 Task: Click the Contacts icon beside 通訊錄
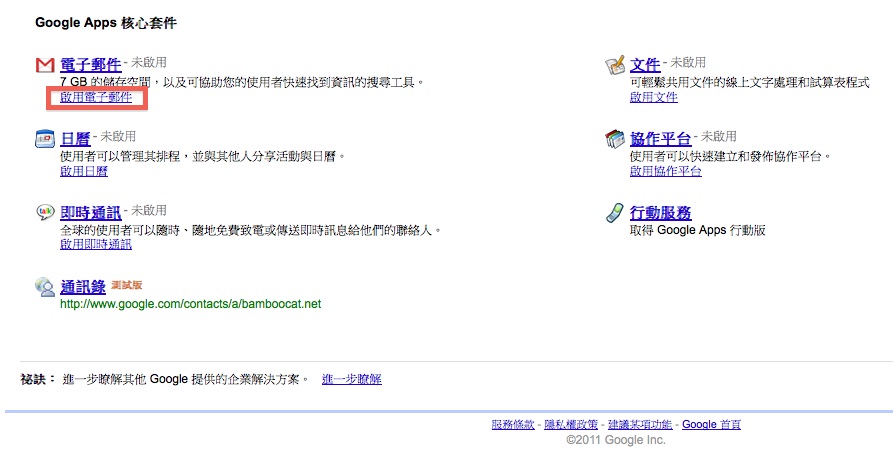pyautogui.click(x=45, y=287)
